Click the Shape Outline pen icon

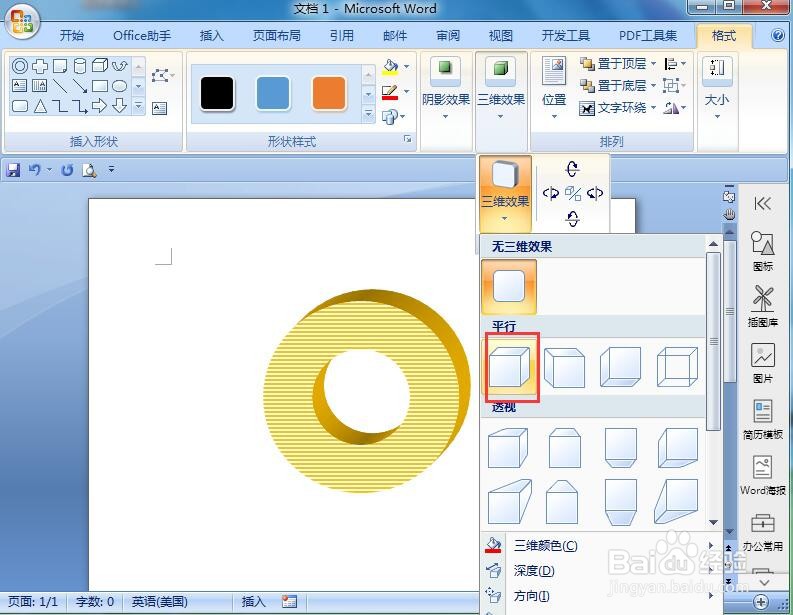tap(389, 93)
